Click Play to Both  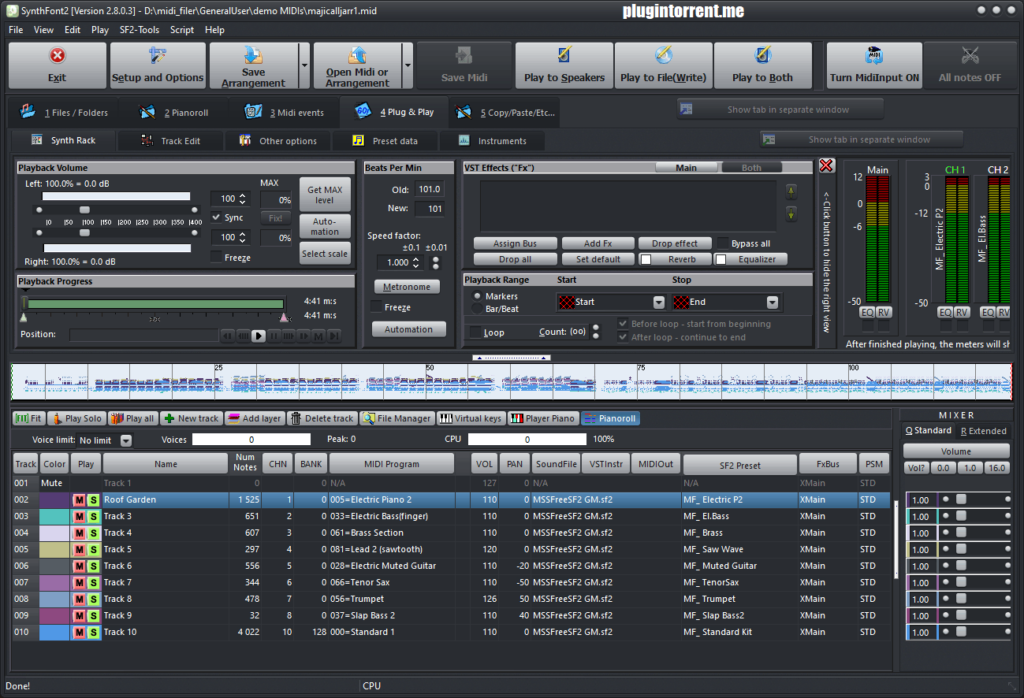tap(763, 65)
